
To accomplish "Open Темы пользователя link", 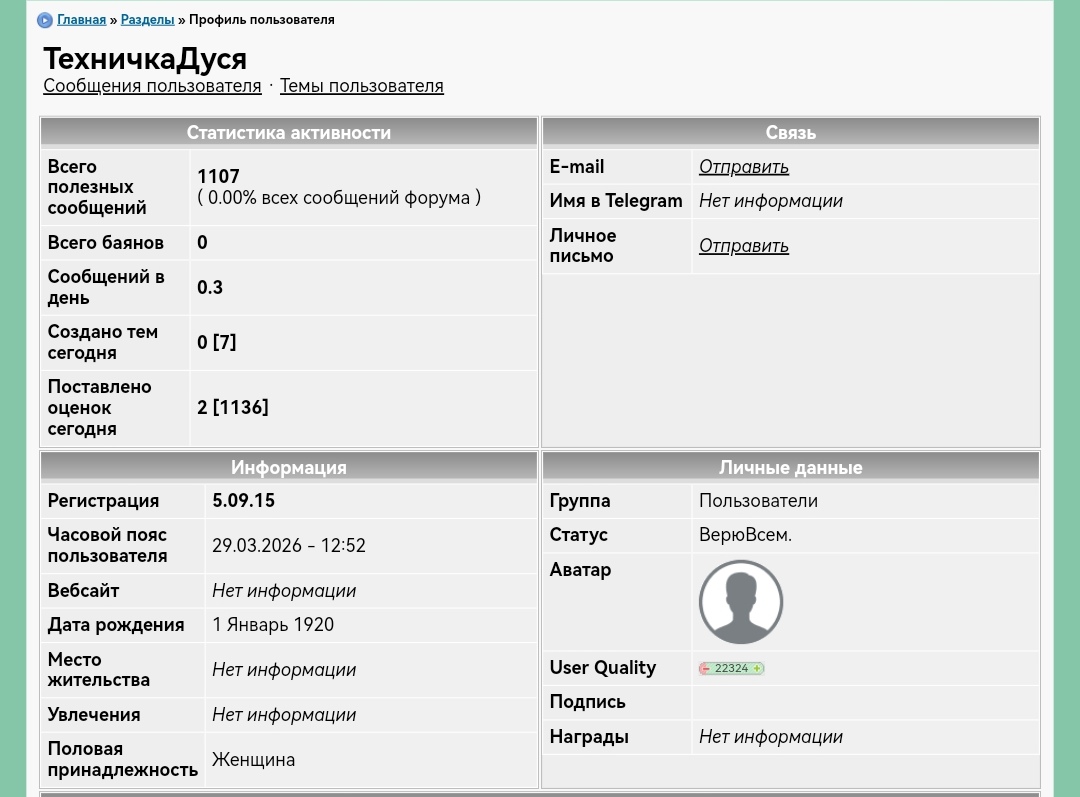I will click(362, 86).
